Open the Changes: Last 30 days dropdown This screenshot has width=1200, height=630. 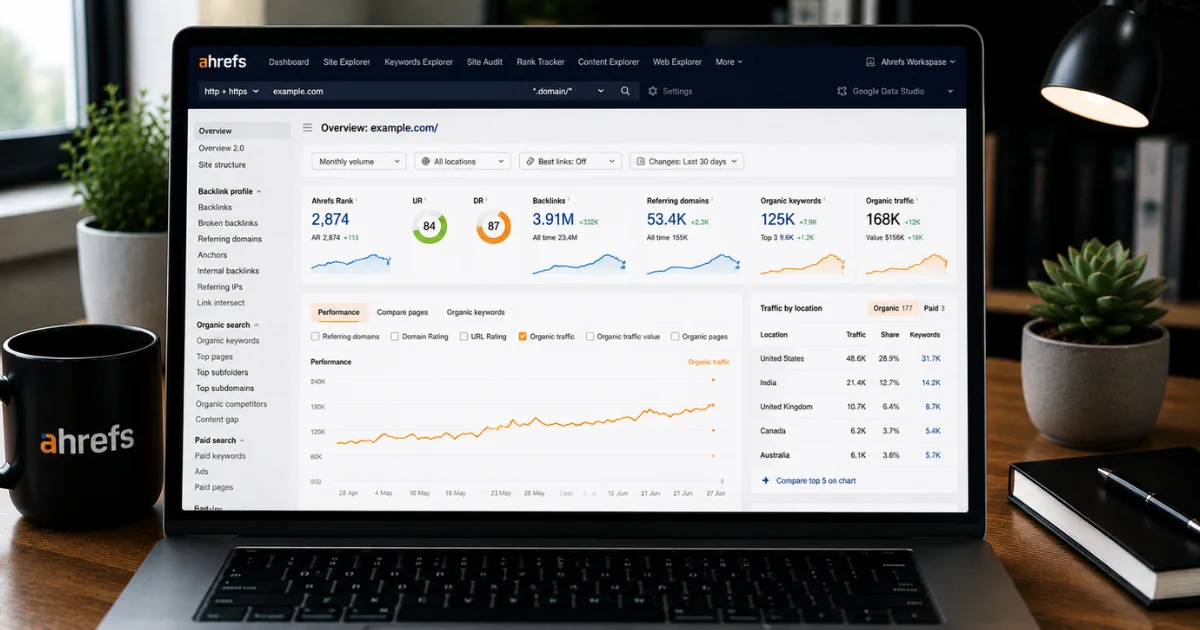tap(686, 161)
